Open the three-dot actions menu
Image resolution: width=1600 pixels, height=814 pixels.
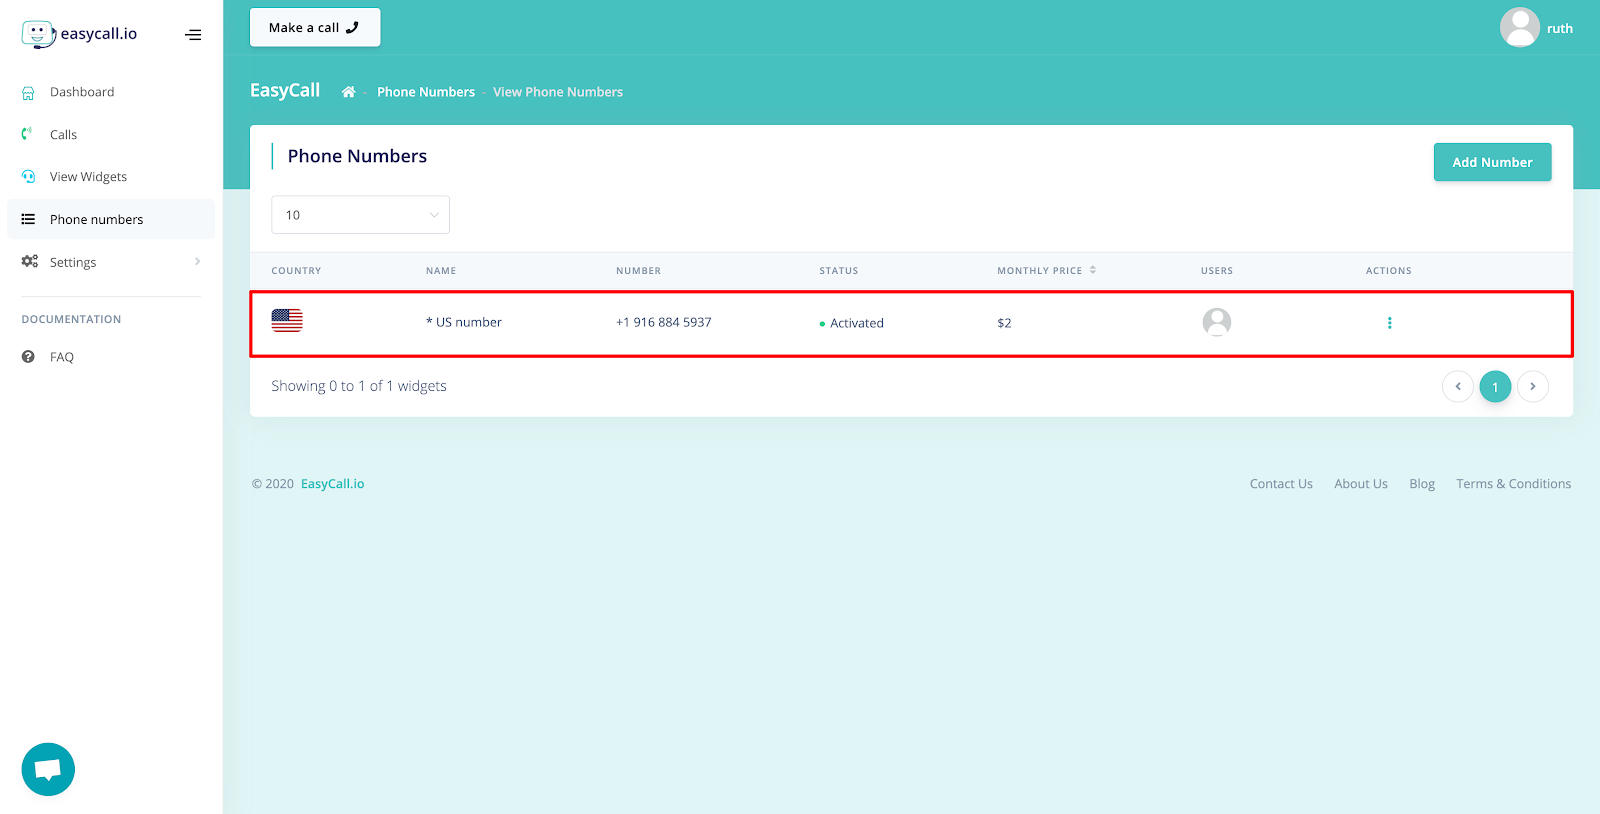click(x=1389, y=323)
